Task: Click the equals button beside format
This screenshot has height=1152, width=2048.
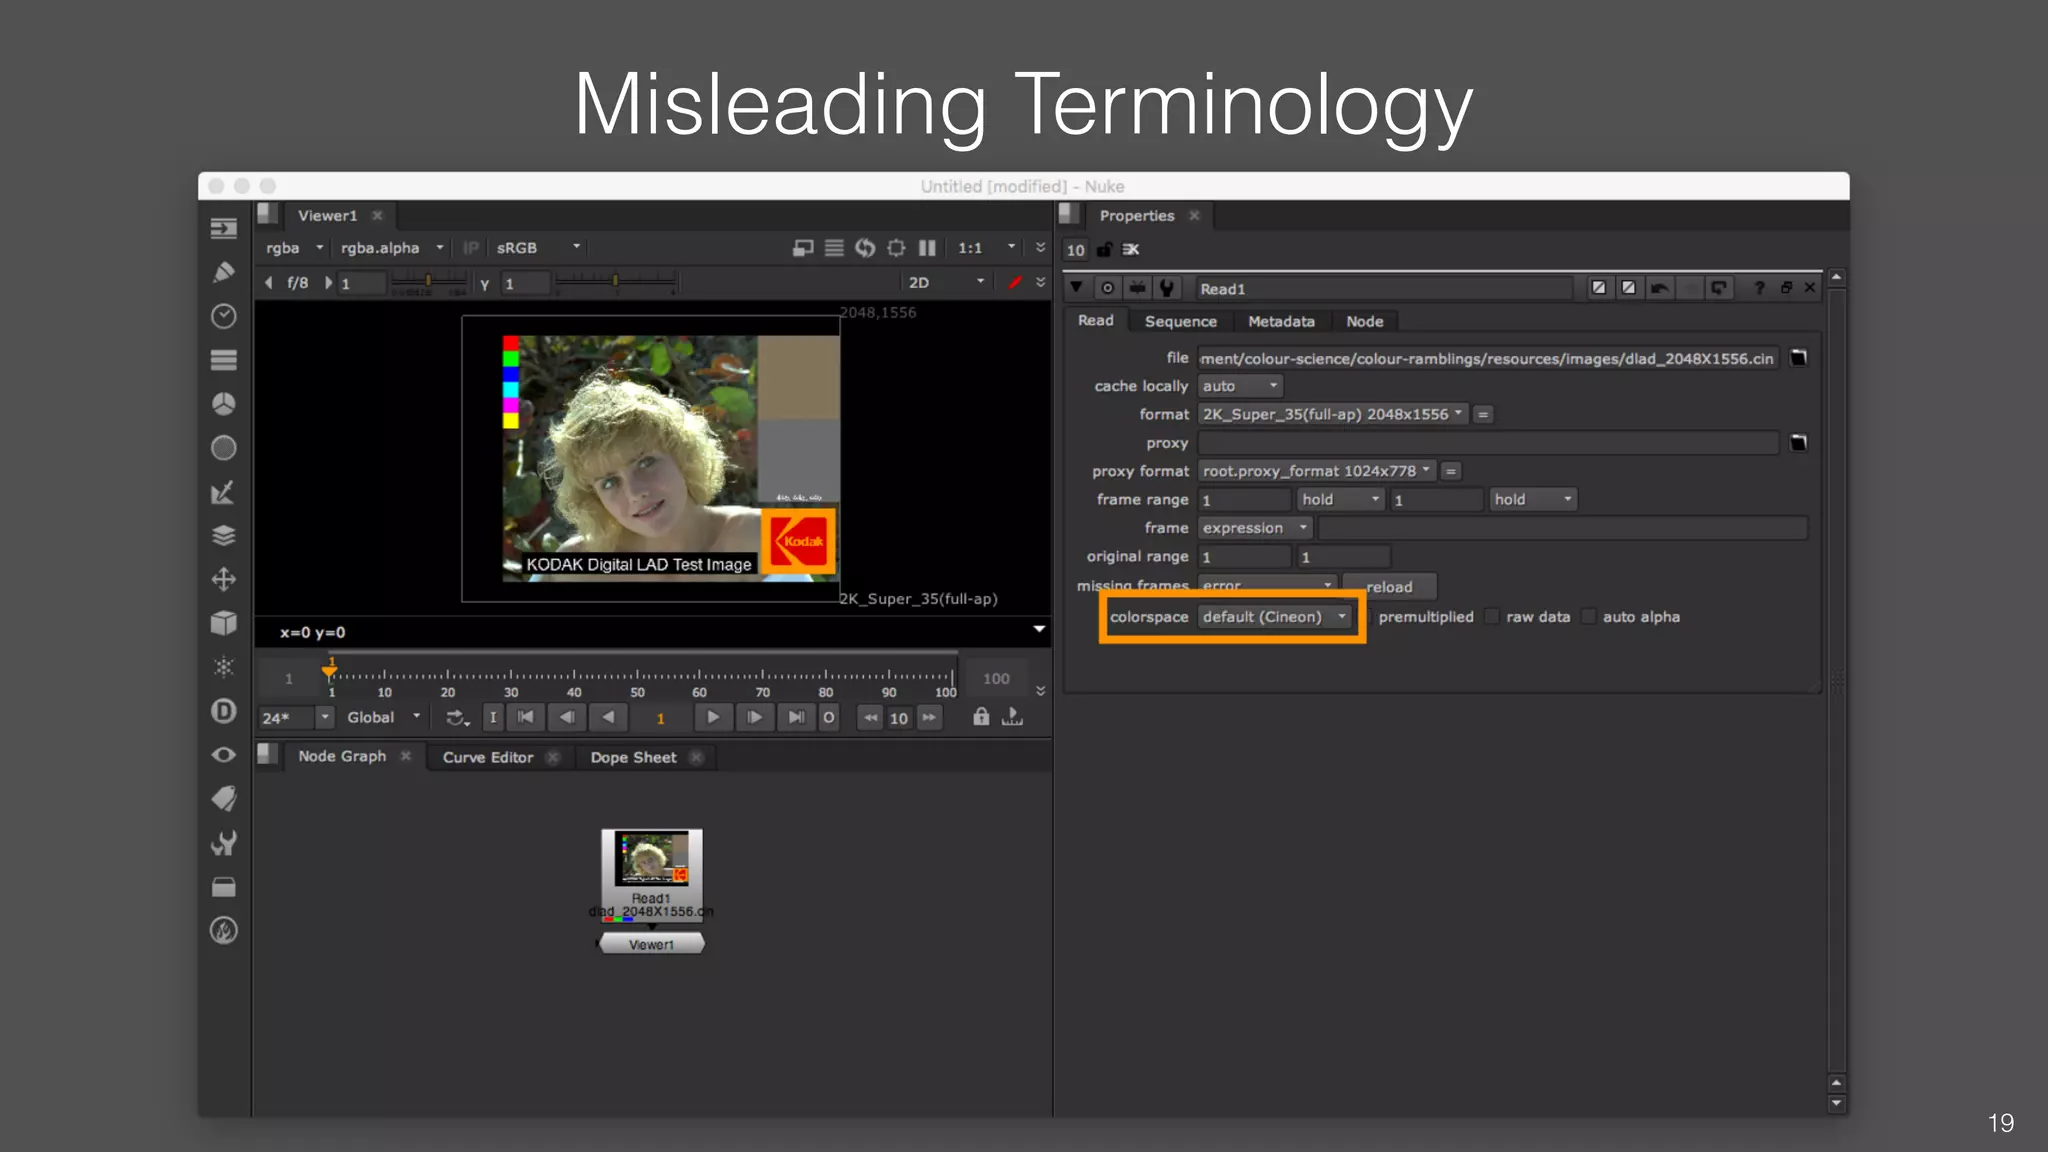Action: click(1483, 414)
